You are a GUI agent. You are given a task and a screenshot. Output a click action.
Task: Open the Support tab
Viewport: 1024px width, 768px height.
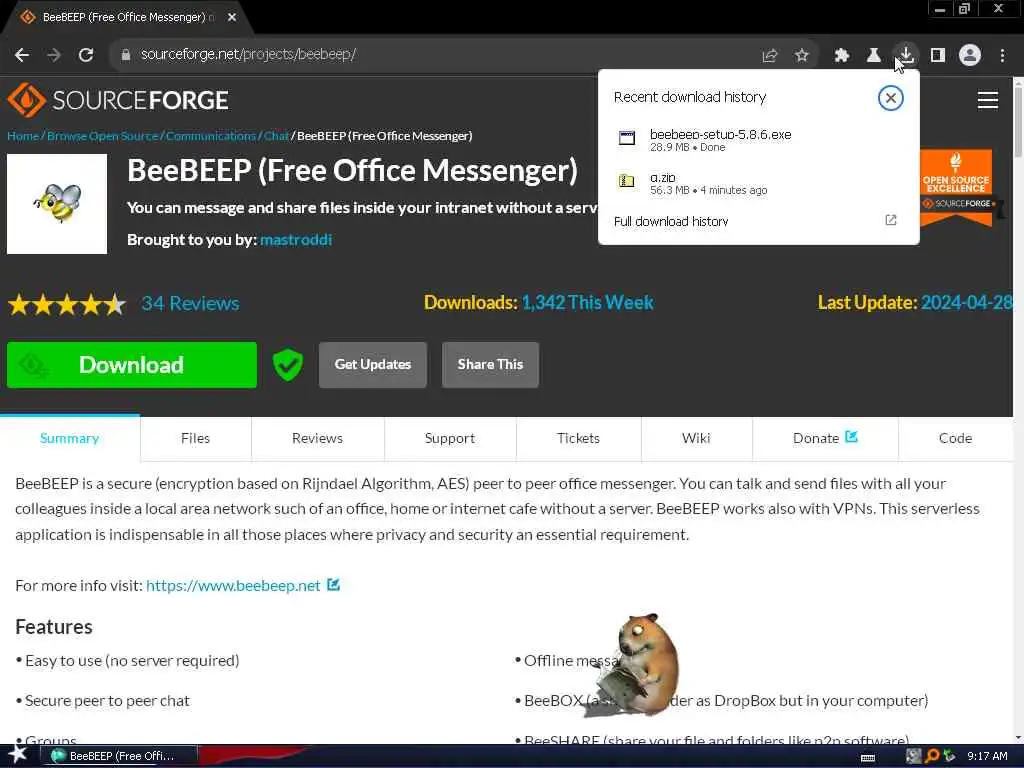point(450,438)
